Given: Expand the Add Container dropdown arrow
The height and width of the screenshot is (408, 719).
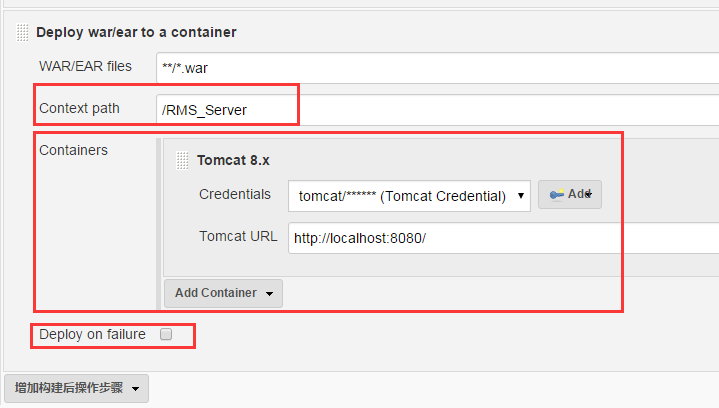Looking at the screenshot, I should tap(269, 294).
